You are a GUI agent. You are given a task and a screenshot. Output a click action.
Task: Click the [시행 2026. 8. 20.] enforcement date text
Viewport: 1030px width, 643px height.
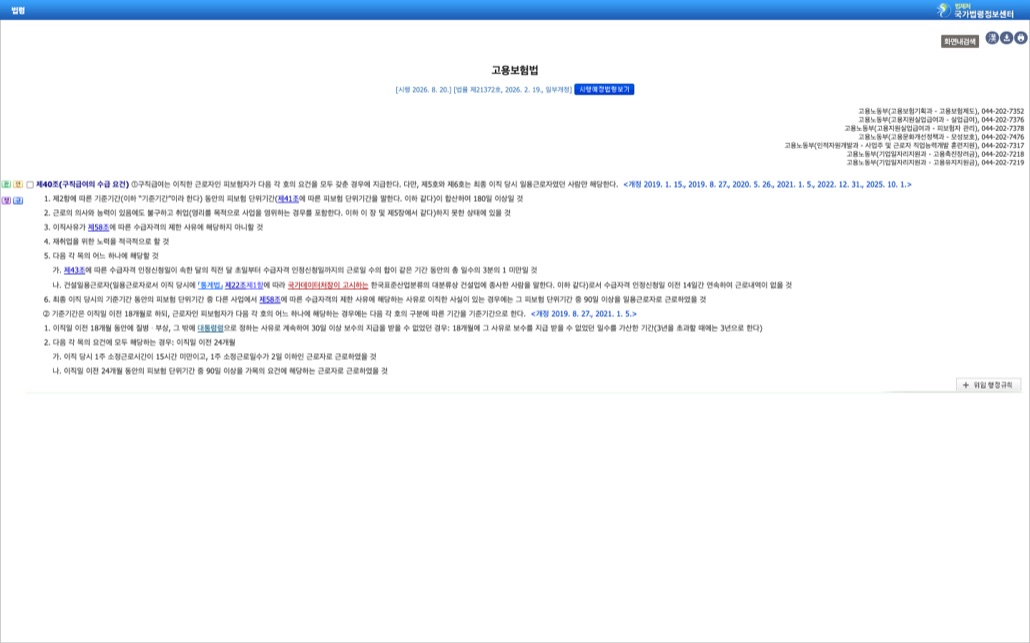[423, 89]
